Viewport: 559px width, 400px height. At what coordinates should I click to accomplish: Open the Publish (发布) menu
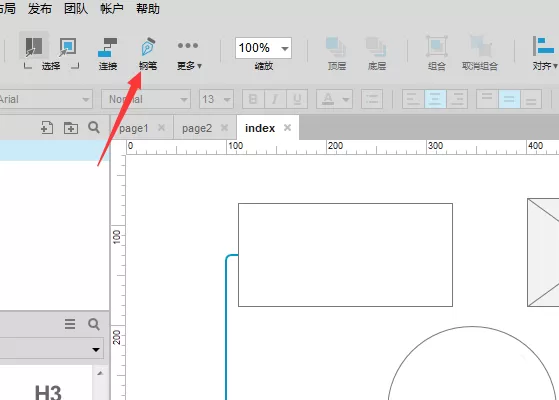point(40,9)
